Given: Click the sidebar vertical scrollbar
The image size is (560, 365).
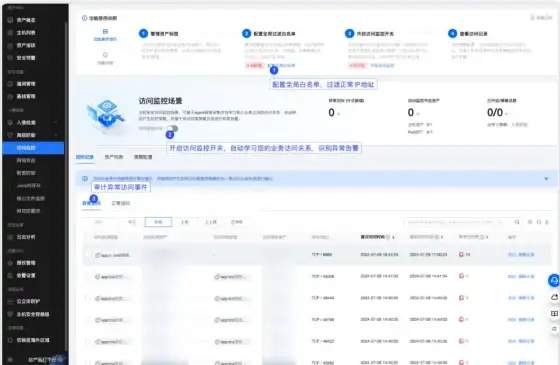Looking at the screenshot, I should (x=66, y=186).
